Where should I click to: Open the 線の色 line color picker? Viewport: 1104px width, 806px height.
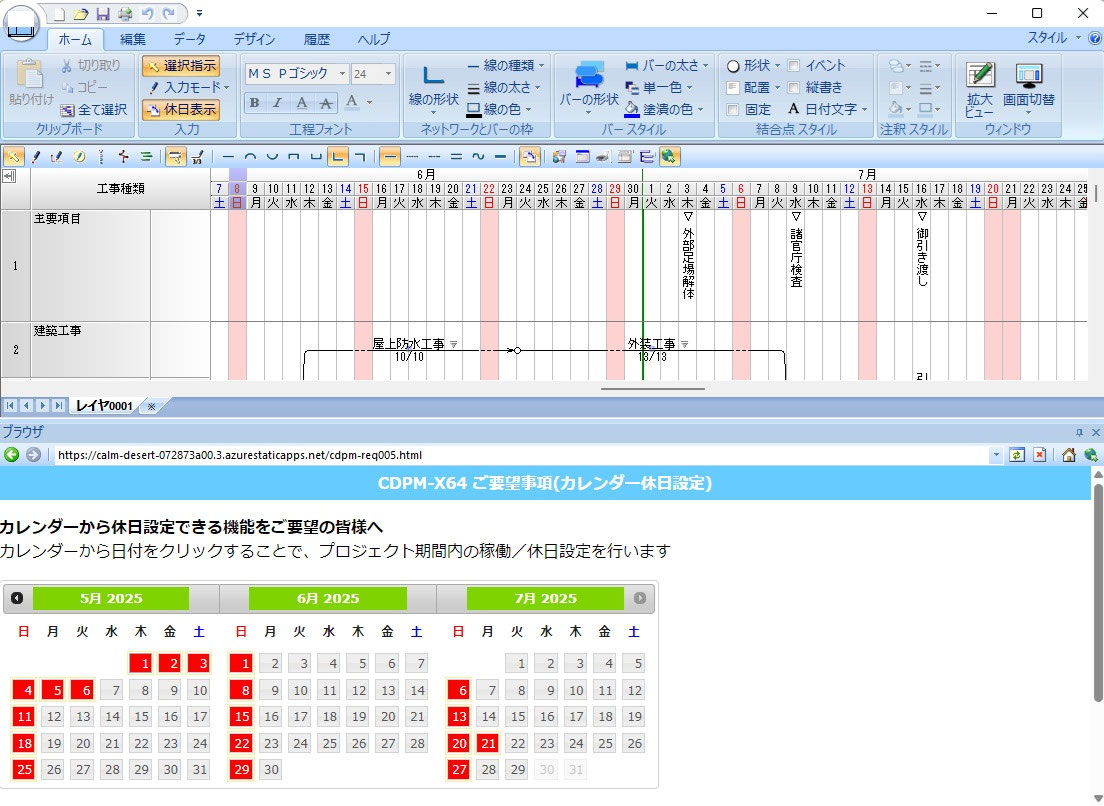click(x=498, y=109)
